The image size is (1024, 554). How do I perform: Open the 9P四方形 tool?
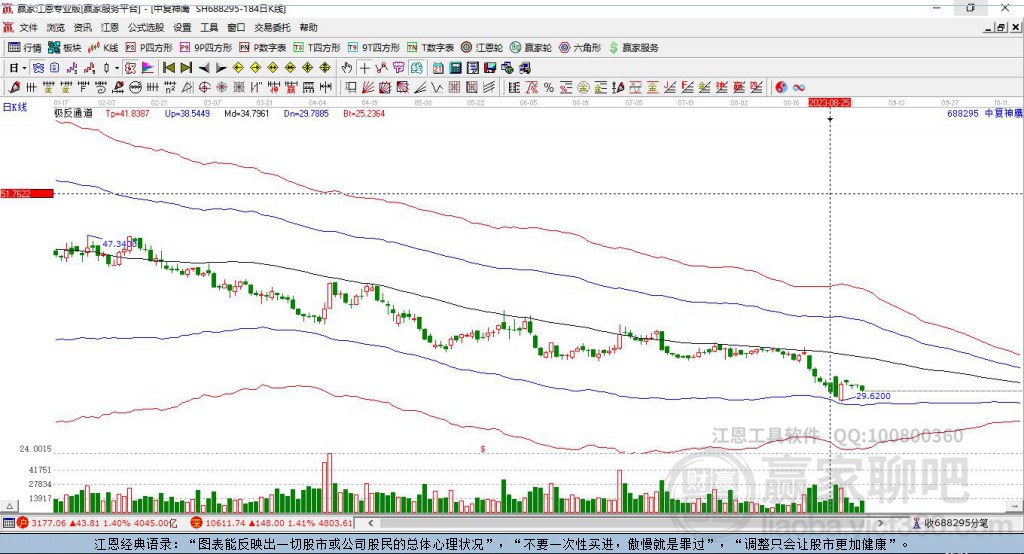pos(206,48)
